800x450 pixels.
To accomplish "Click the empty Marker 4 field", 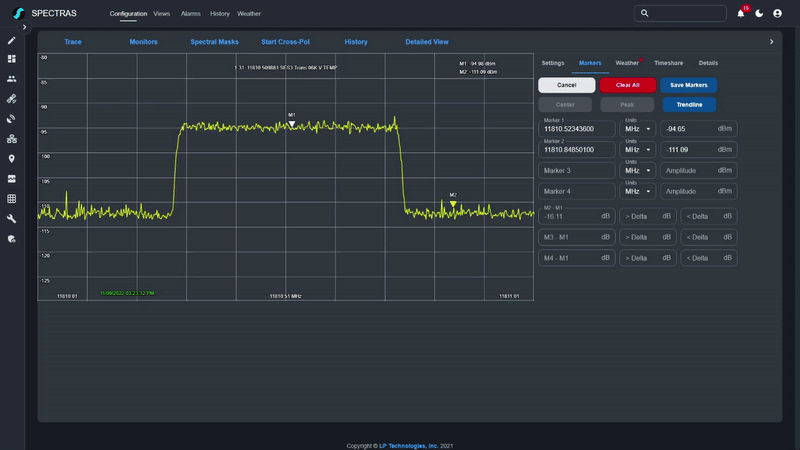I will coord(577,191).
